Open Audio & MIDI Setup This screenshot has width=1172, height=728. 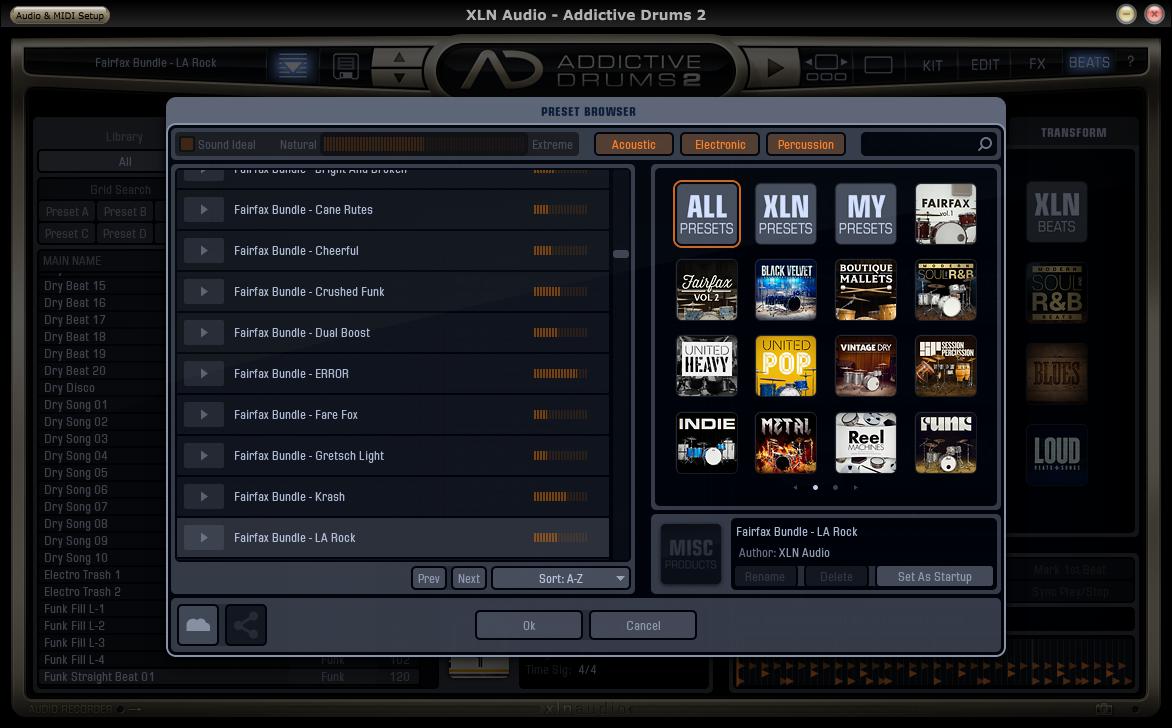coord(60,15)
